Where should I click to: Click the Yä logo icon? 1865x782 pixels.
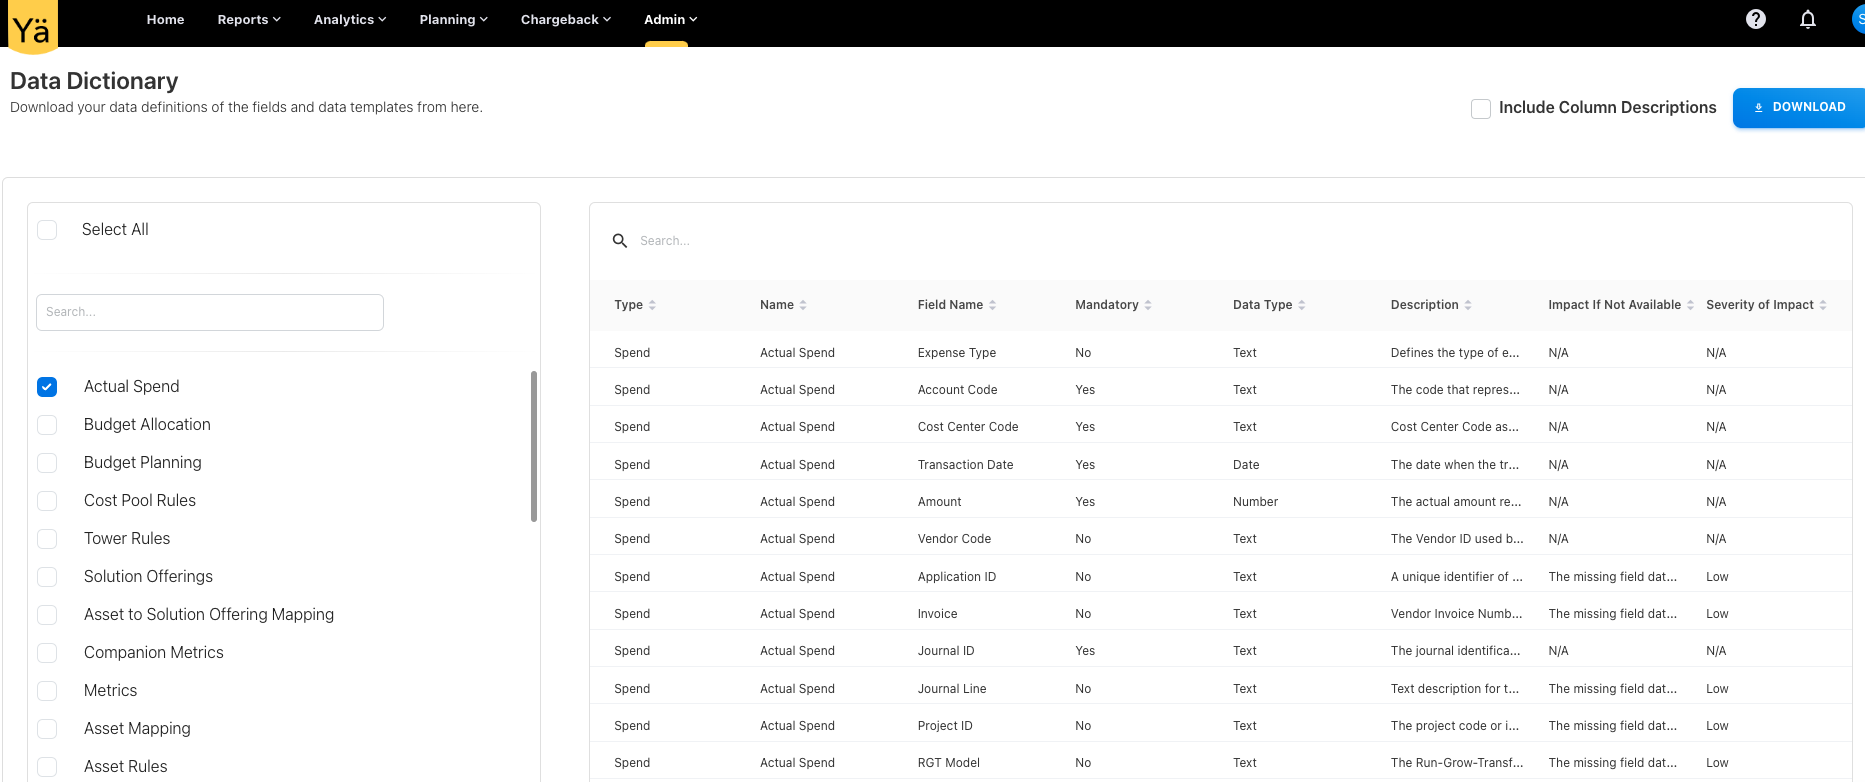coord(32,27)
